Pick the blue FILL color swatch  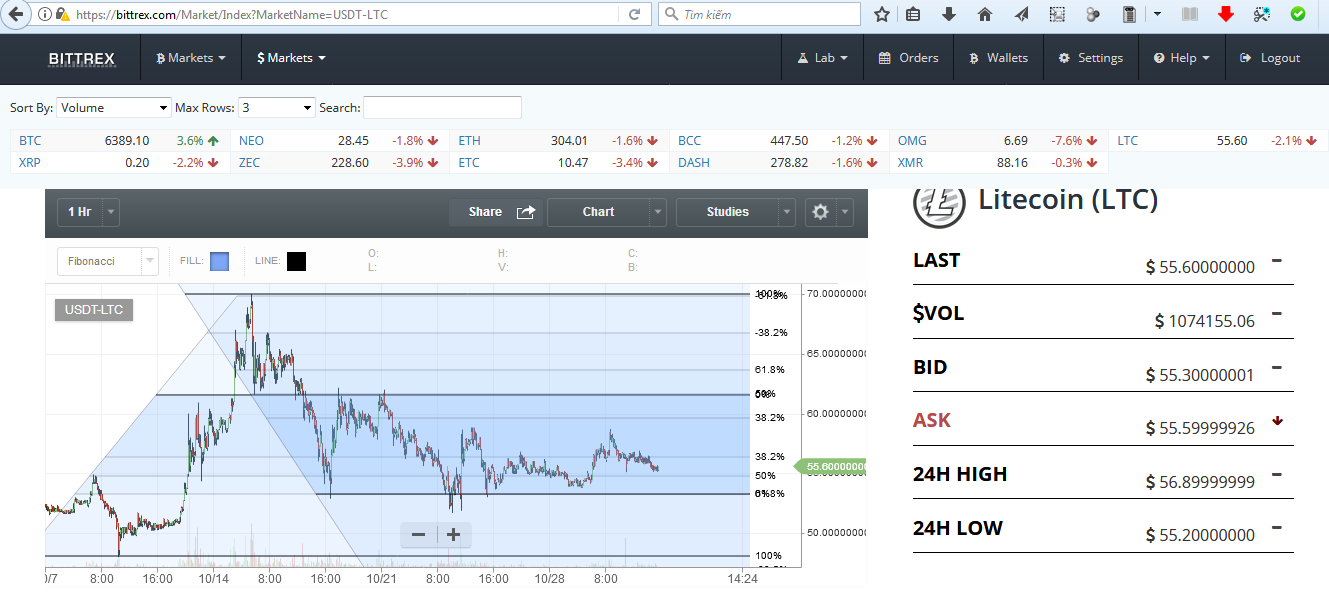click(x=219, y=262)
